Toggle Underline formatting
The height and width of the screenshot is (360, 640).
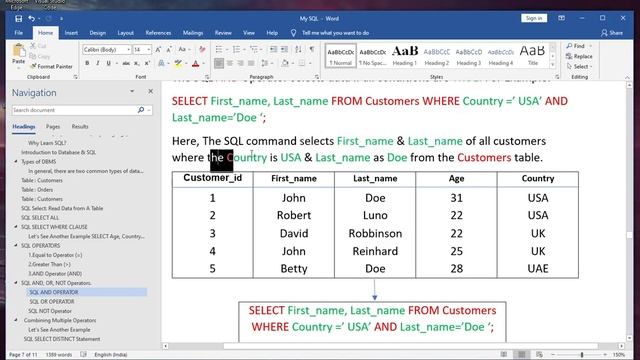(108, 63)
